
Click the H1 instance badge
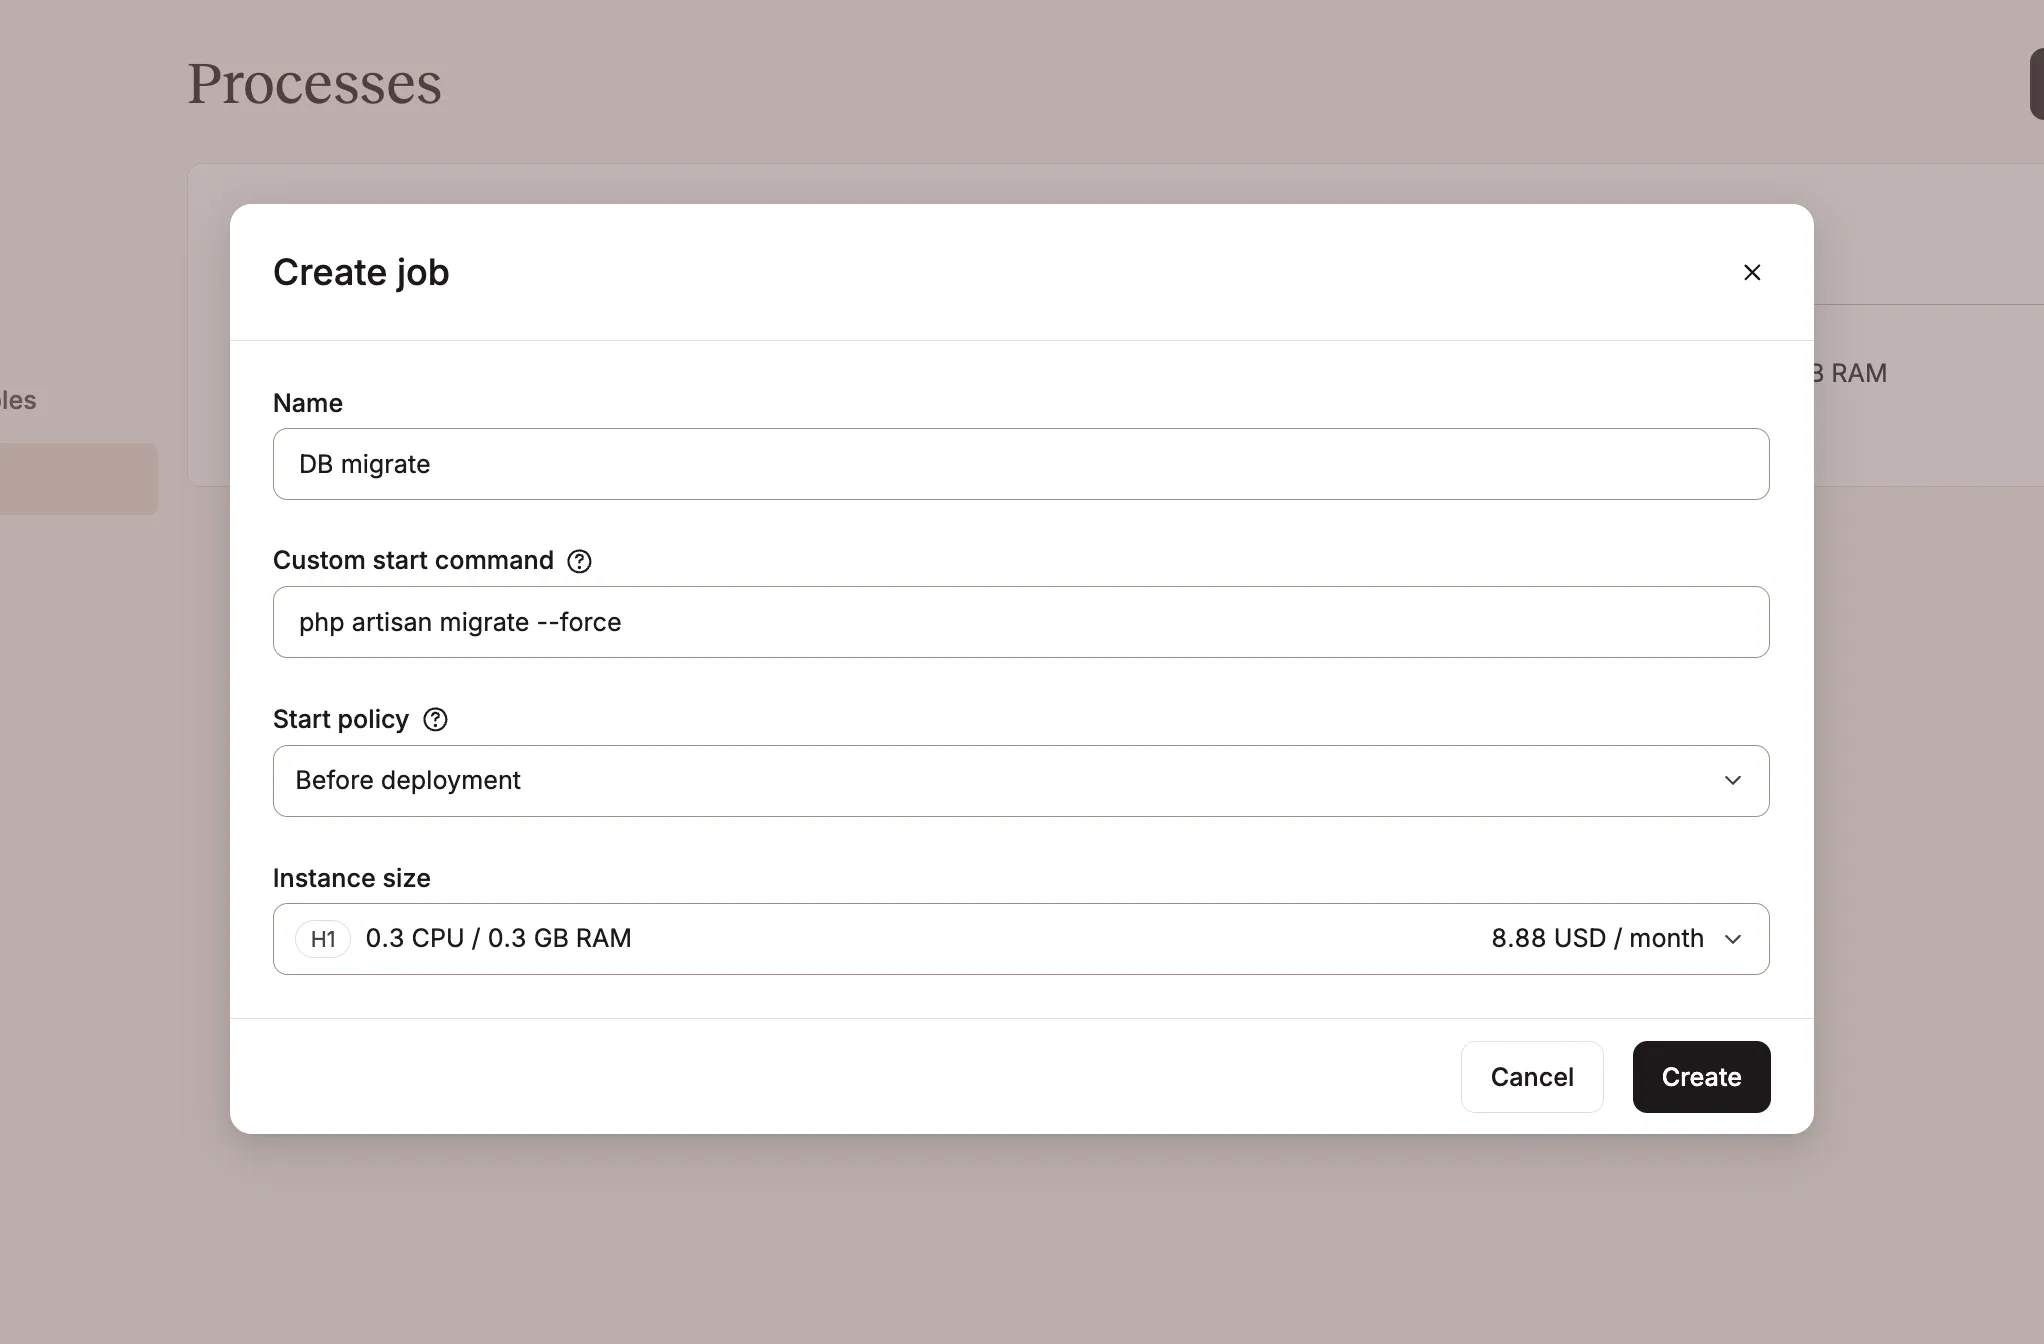pyautogui.click(x=323, y=939)
